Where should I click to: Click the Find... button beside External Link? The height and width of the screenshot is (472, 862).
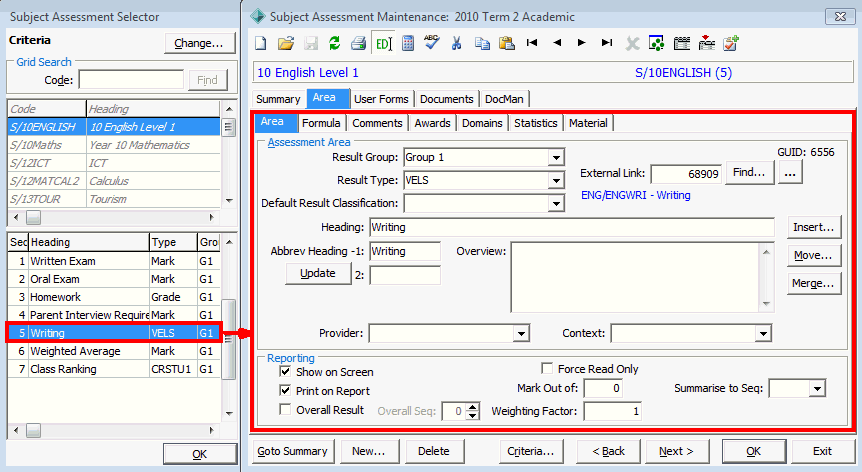tap(749, 173)
